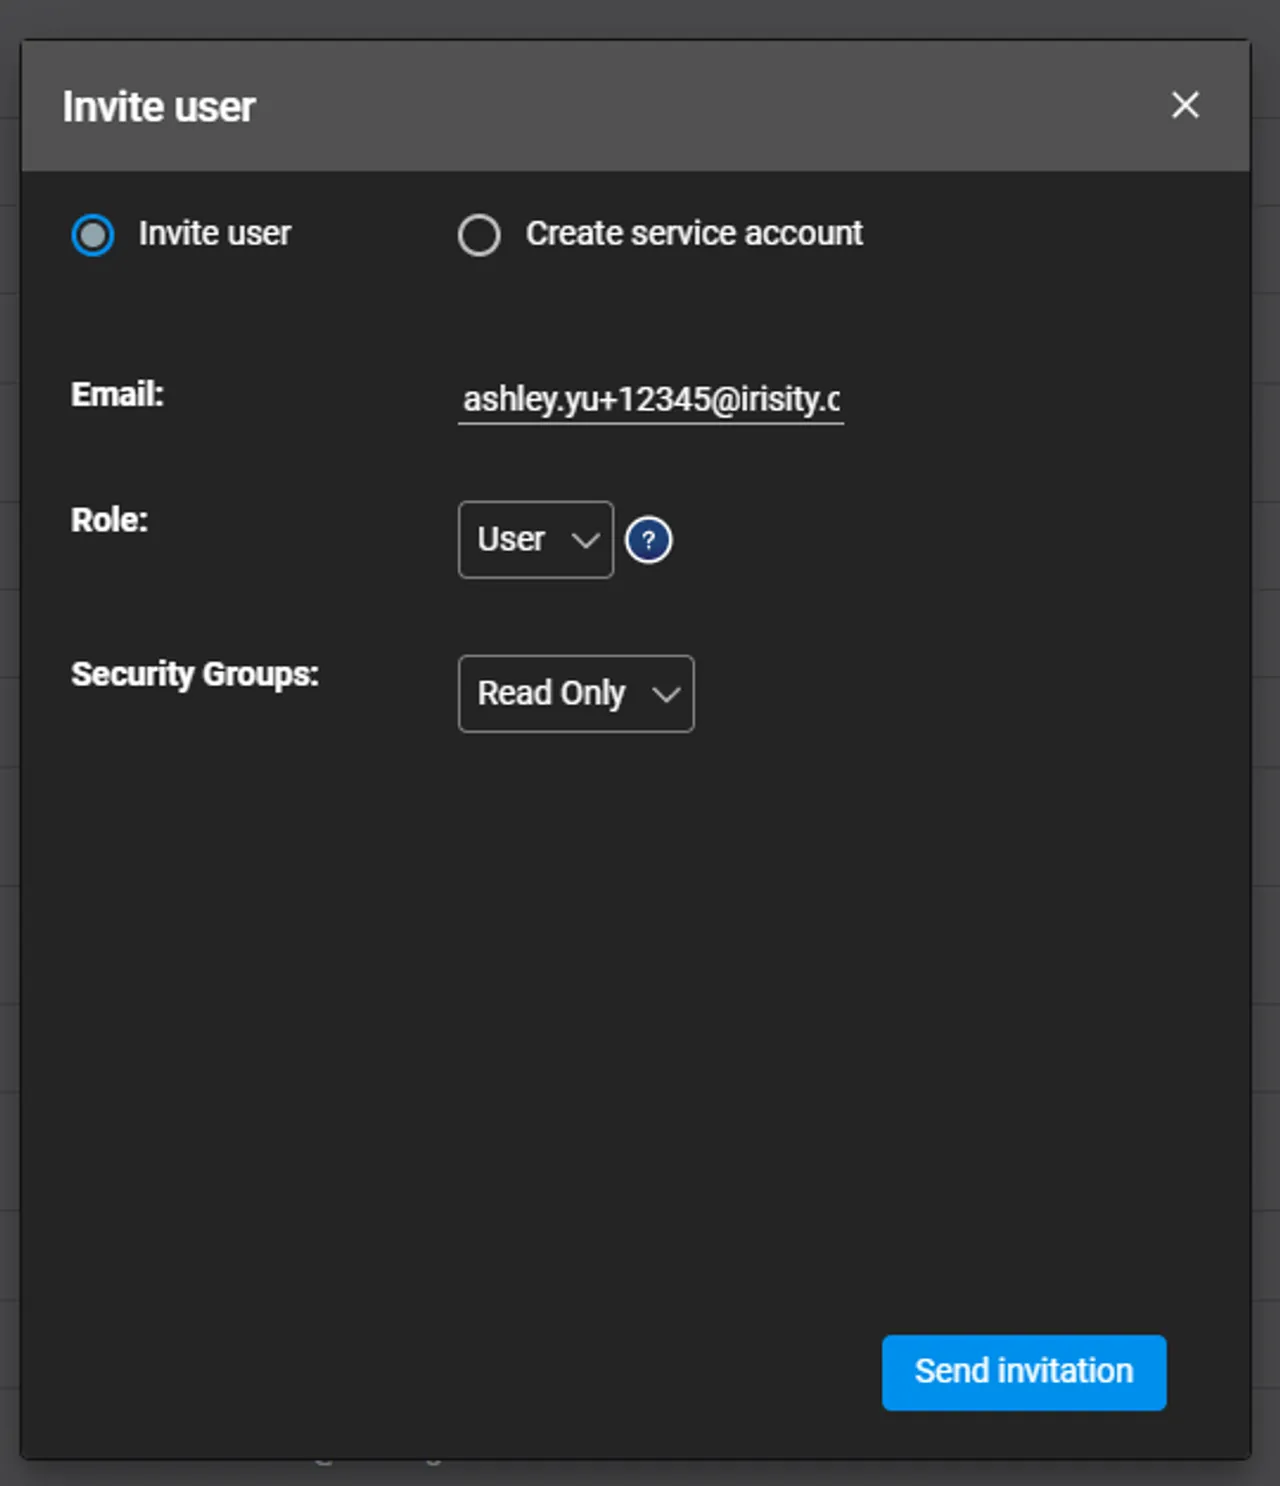The image size is (1280, 1486).
Task: Click the 'Create service account' label text
Action: (694, 233)
